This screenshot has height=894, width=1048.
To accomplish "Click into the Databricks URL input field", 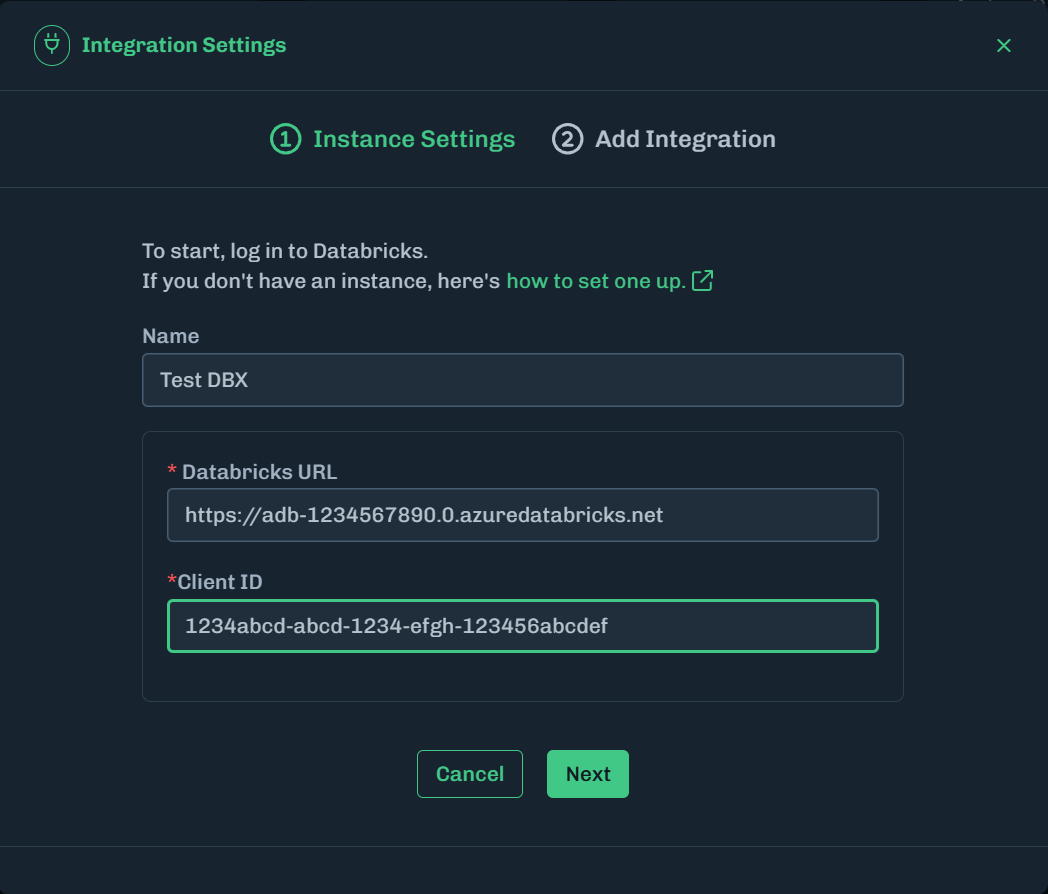I will [522, 515].
